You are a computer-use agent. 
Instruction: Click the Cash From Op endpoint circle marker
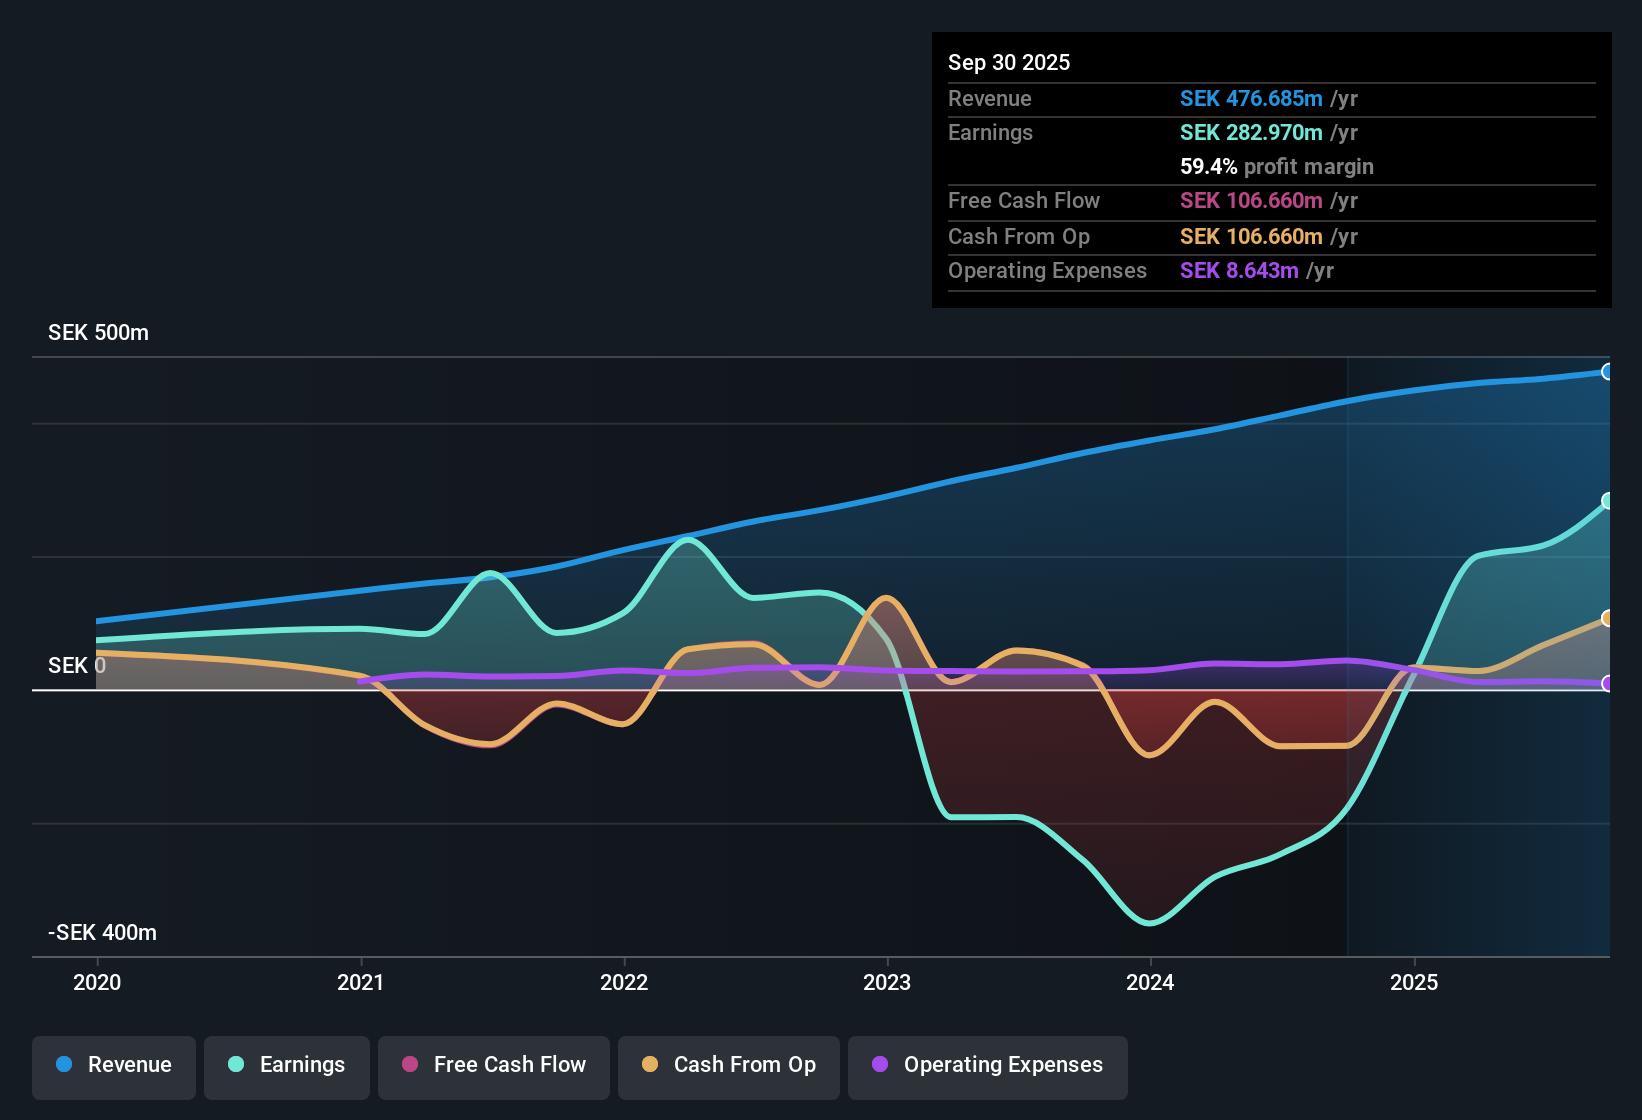[1608, 617]
